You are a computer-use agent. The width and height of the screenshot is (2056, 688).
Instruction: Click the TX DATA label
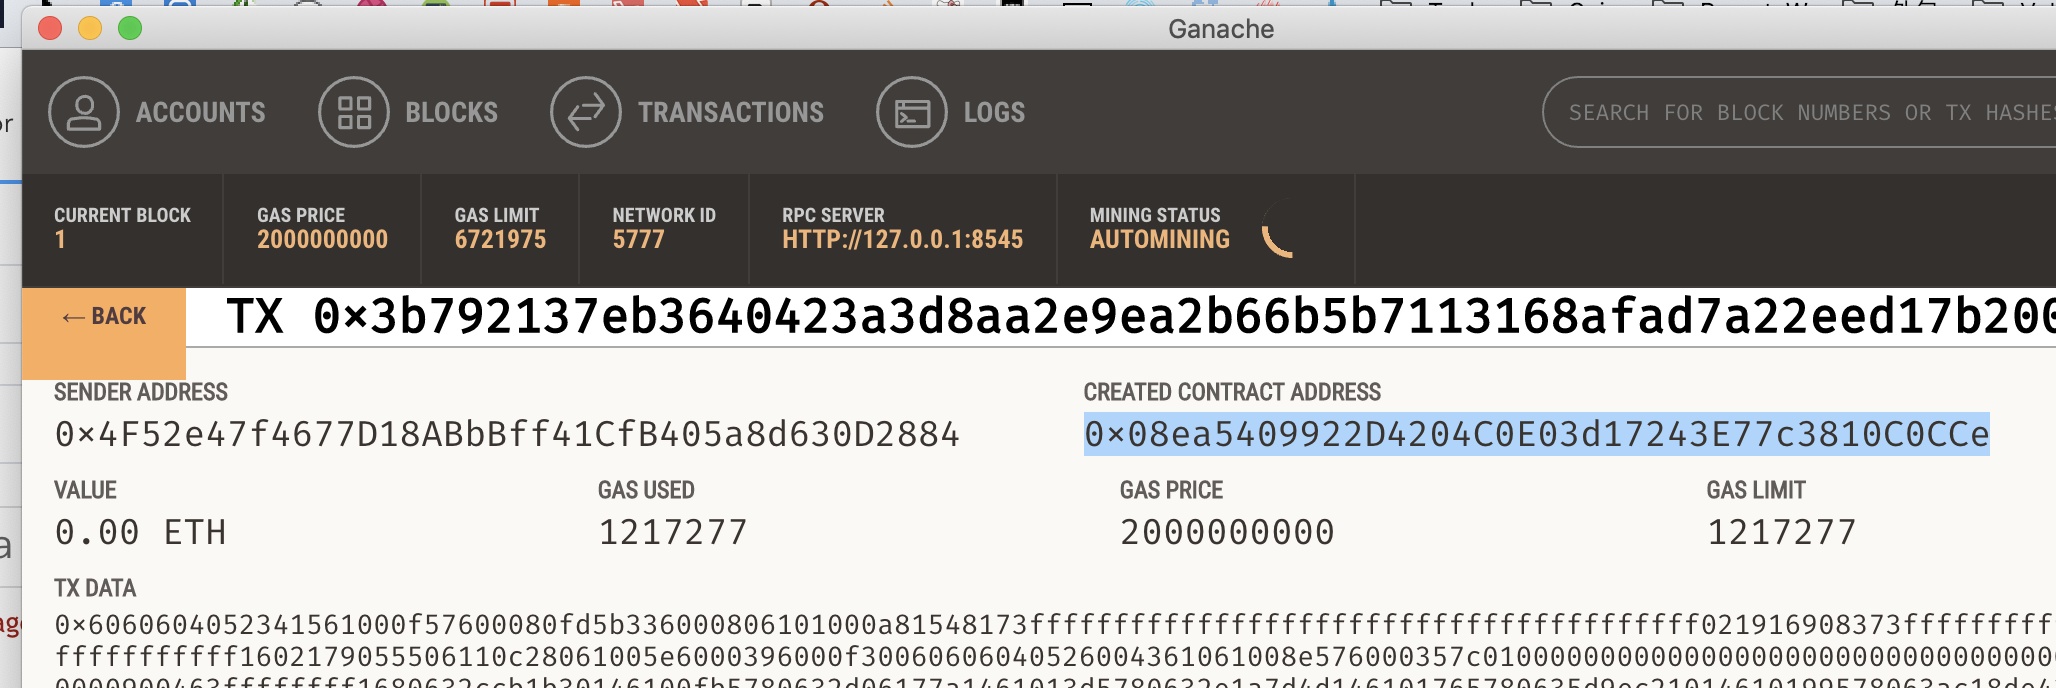[x=95, y=588]
